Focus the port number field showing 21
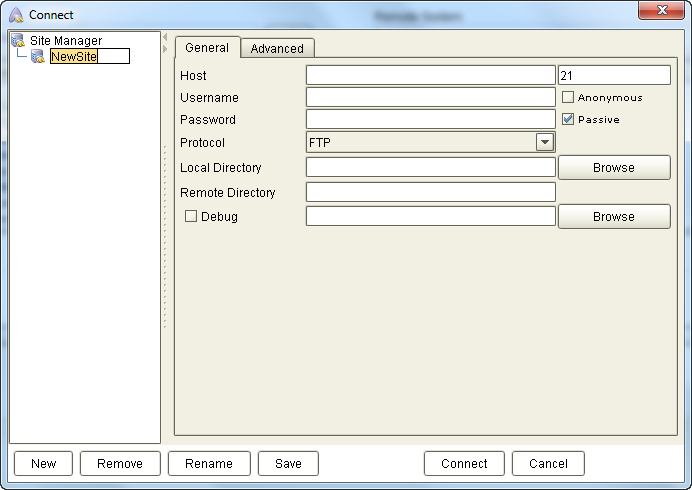 613,76
